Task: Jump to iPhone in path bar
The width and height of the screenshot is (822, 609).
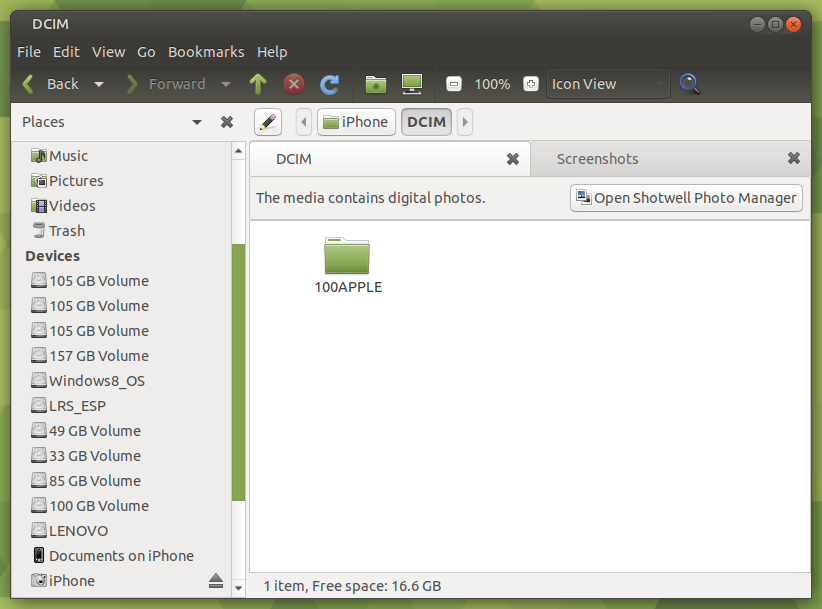Action: pyautogui.click(x=356, y=122)
